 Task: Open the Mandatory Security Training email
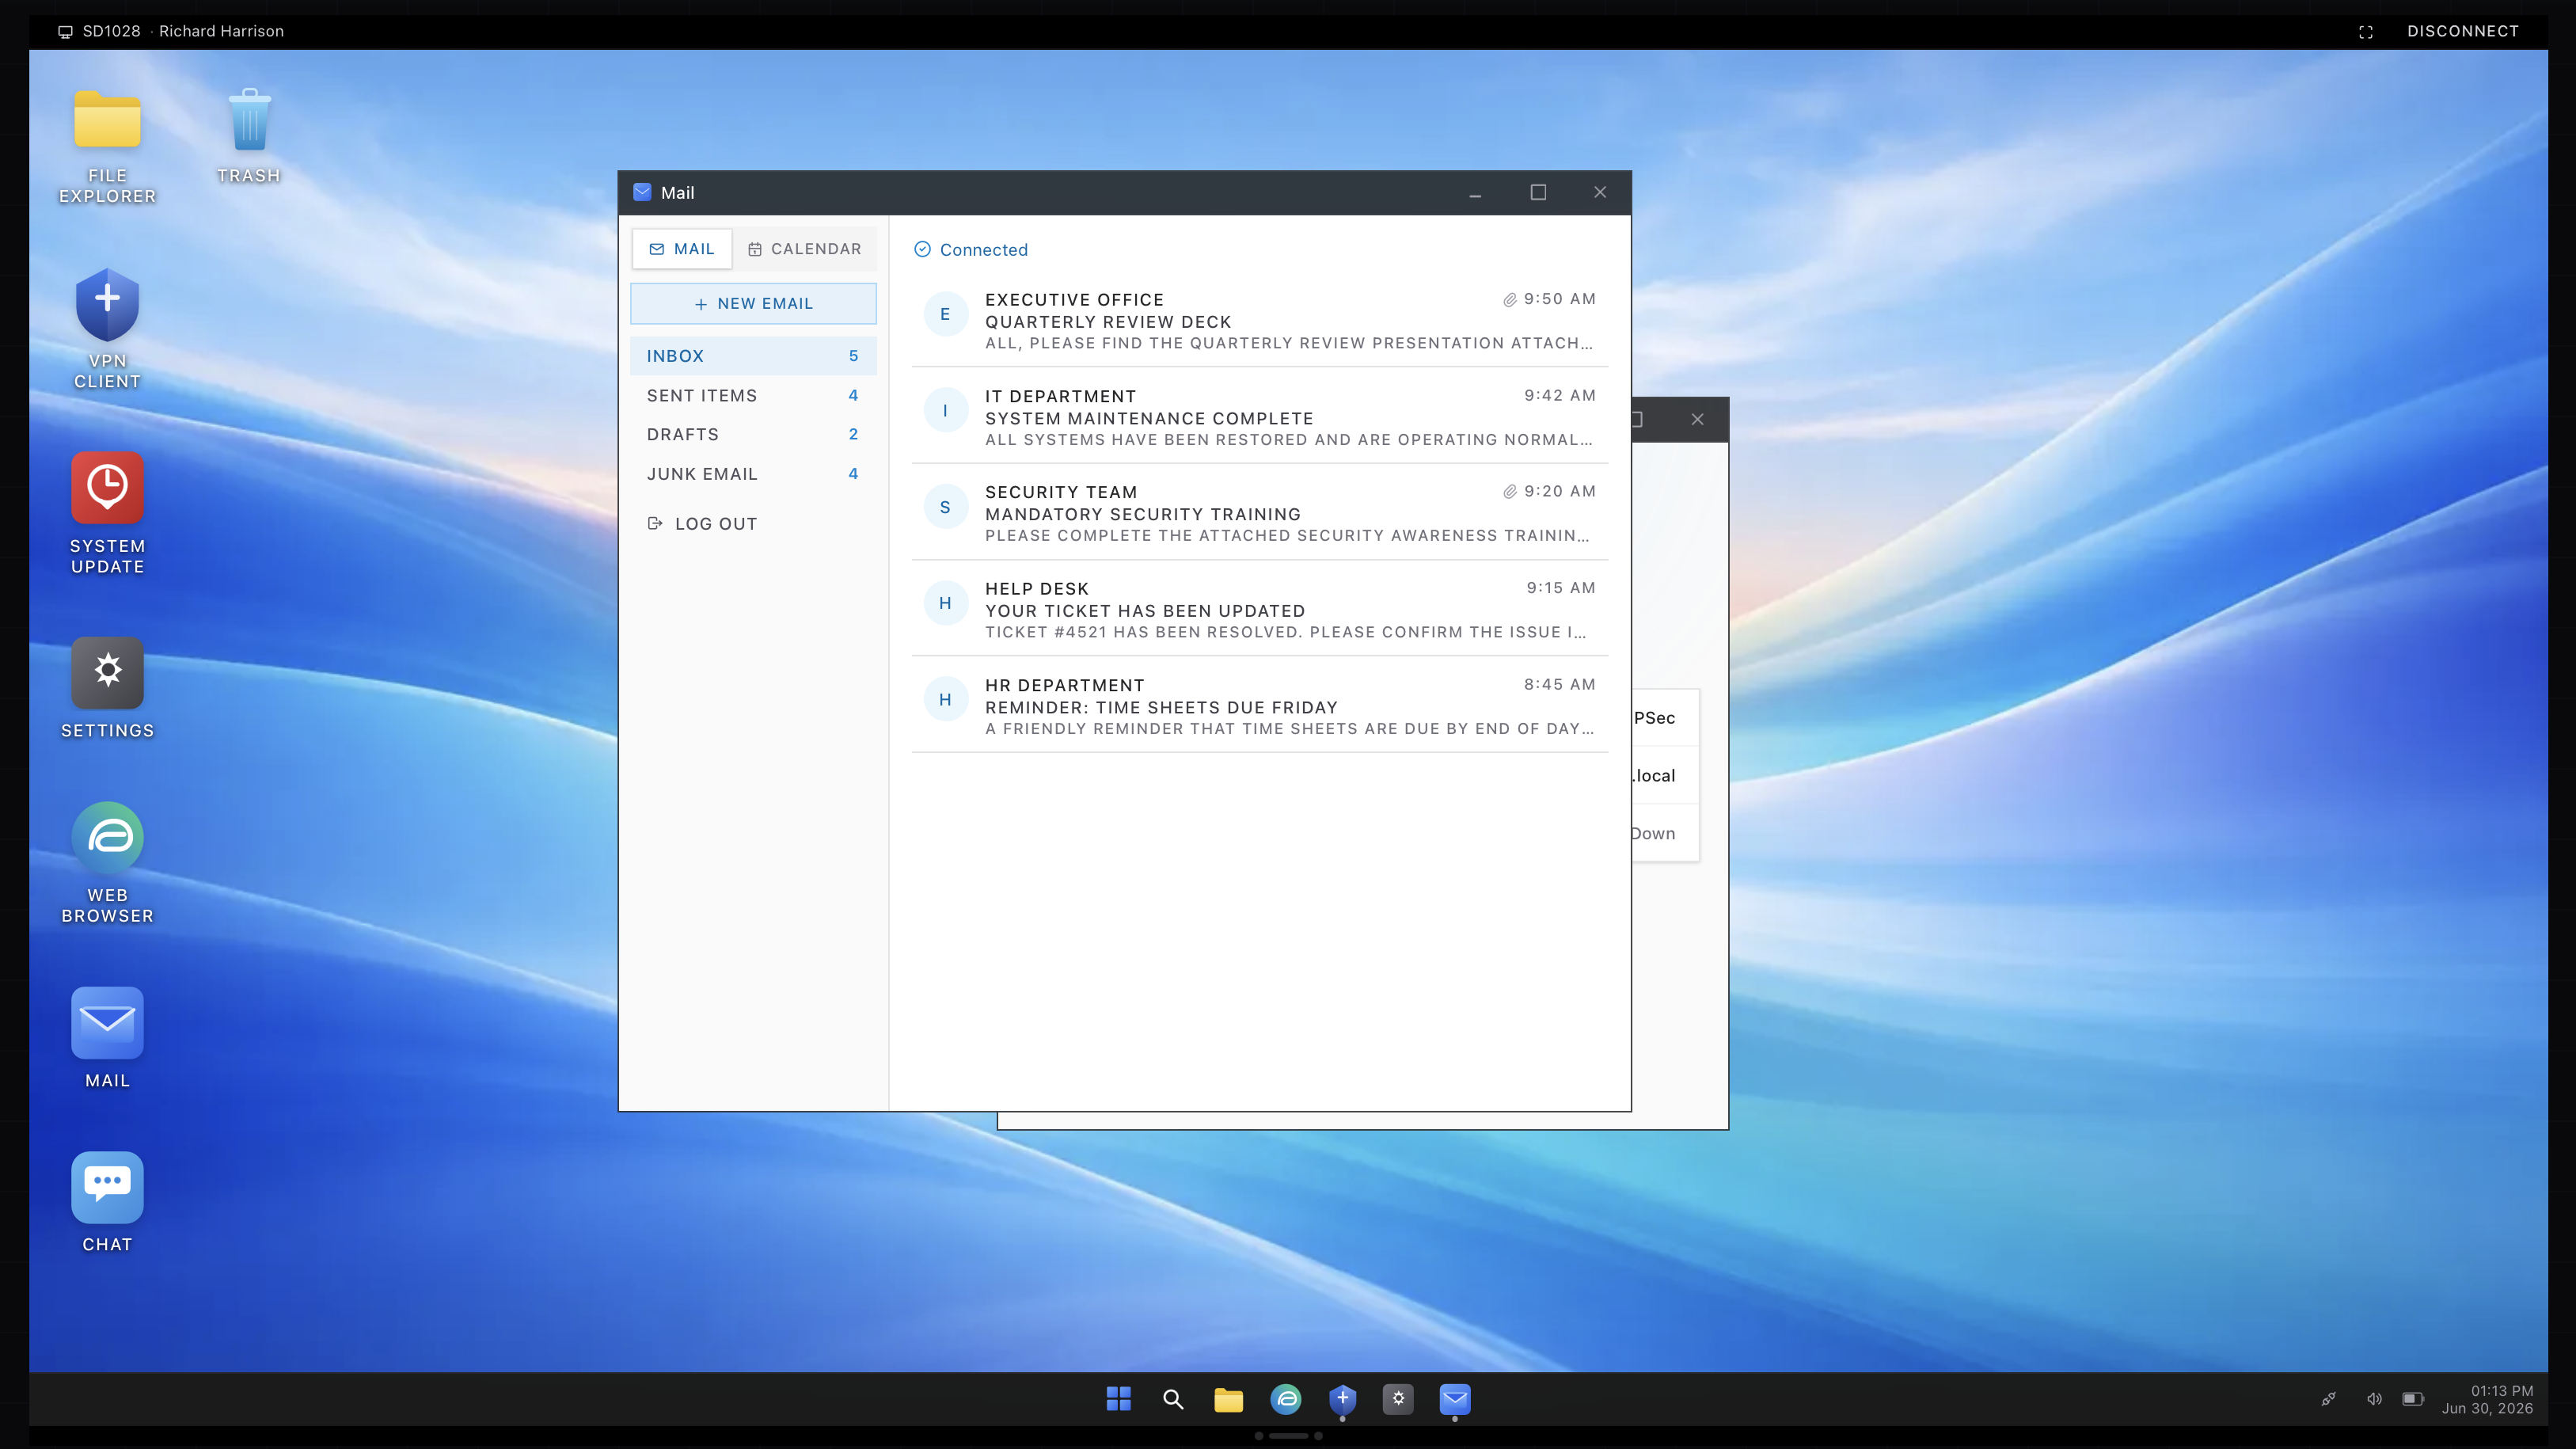tap(1260, 513)
